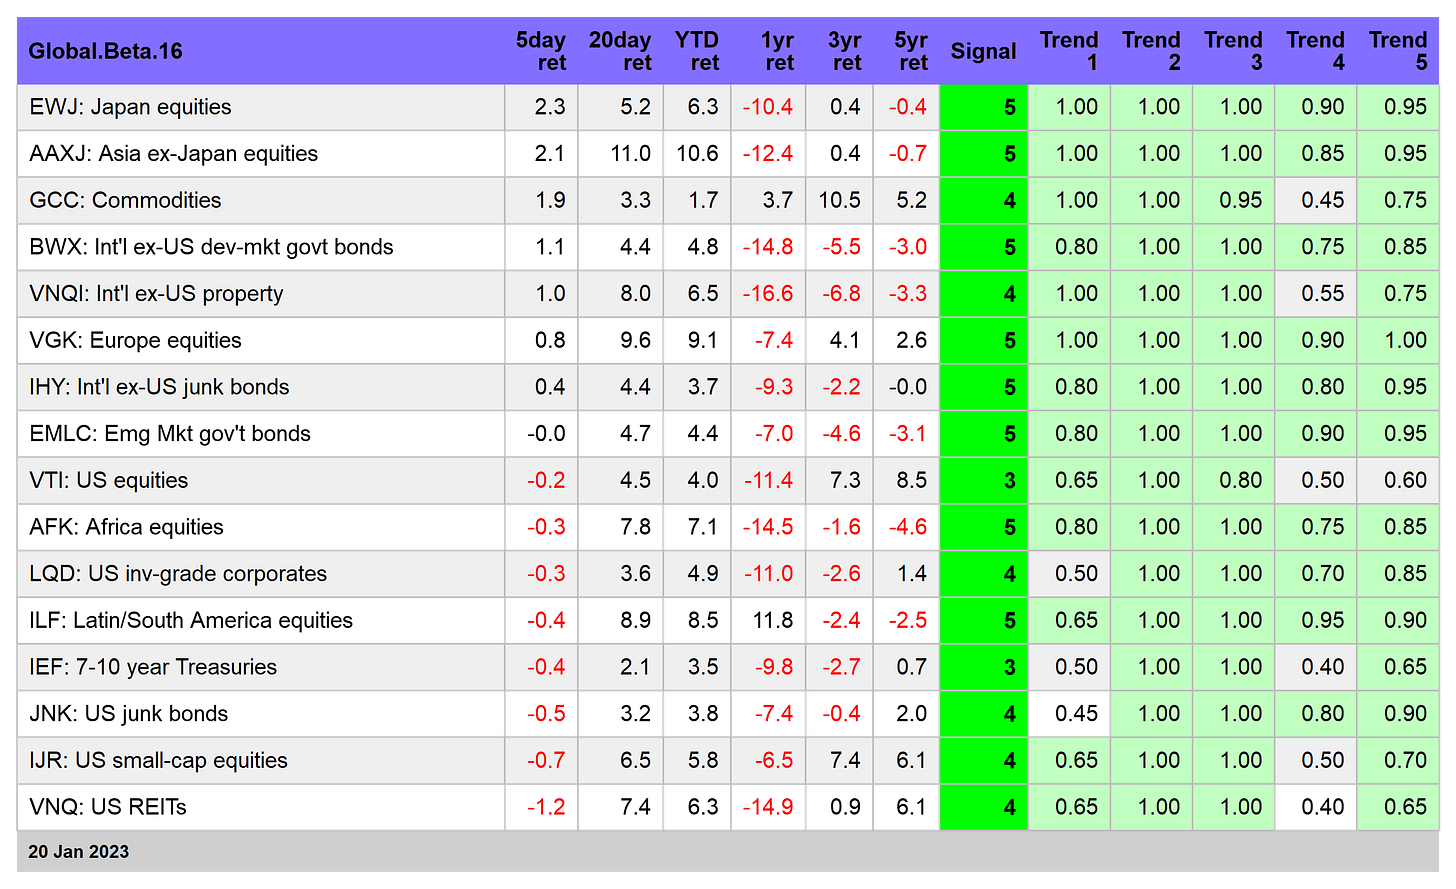Click GCC's Trend 3 value 0.95
1456x889 pixels.
pos(1241,200)
